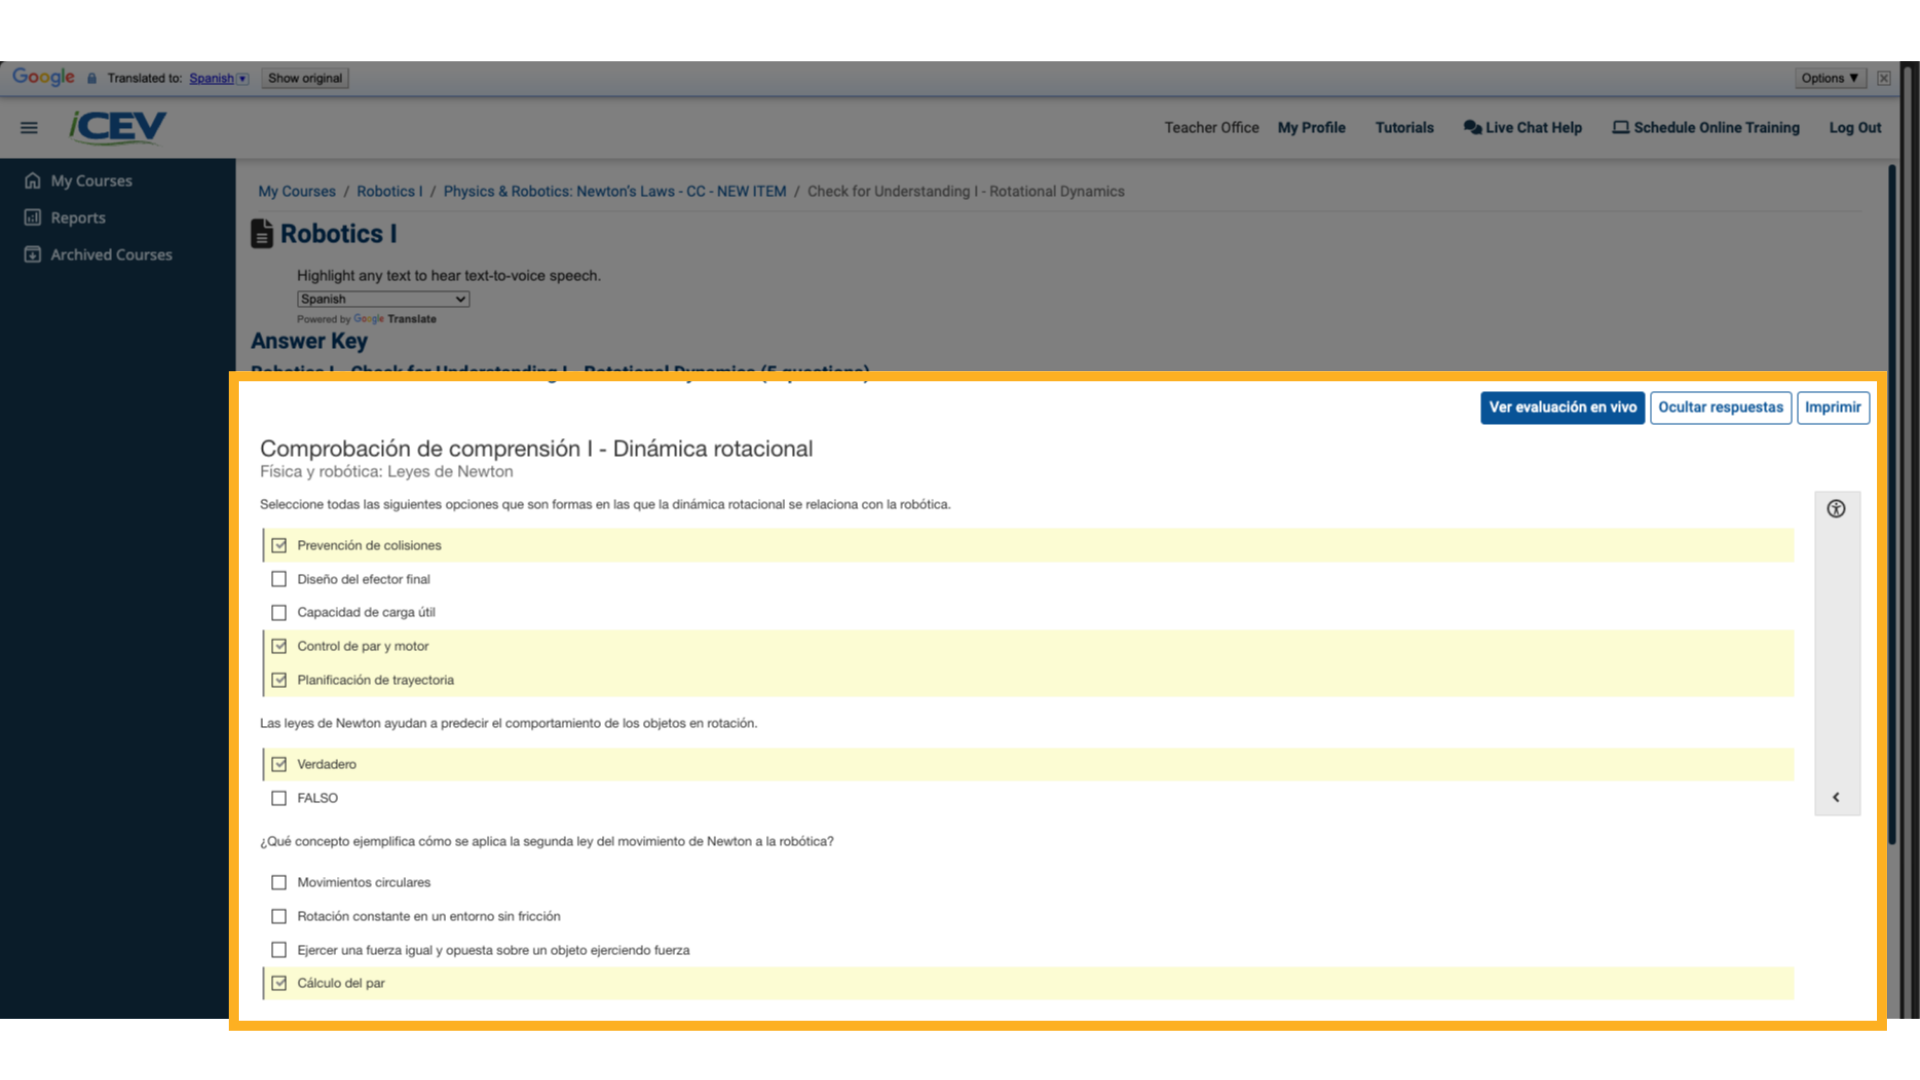Viewport: 1920px width, 1080px height.
Task: Close the Google Translate bar
Action: 1884,78
